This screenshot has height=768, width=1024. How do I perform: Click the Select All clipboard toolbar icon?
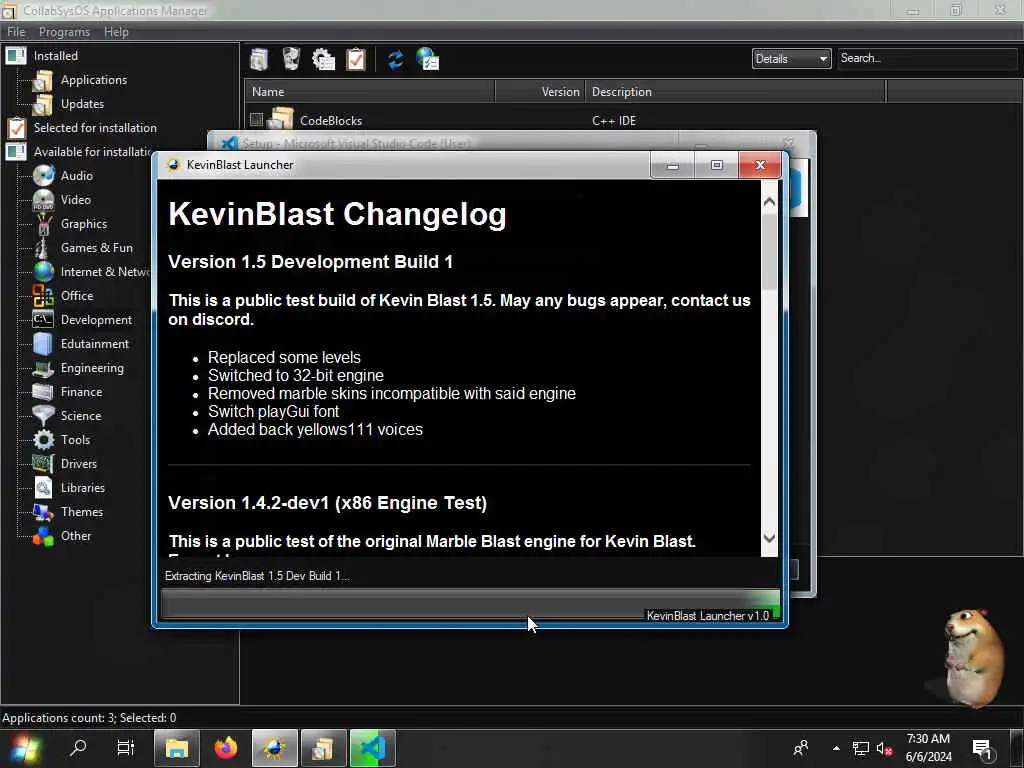coord(356,59)
